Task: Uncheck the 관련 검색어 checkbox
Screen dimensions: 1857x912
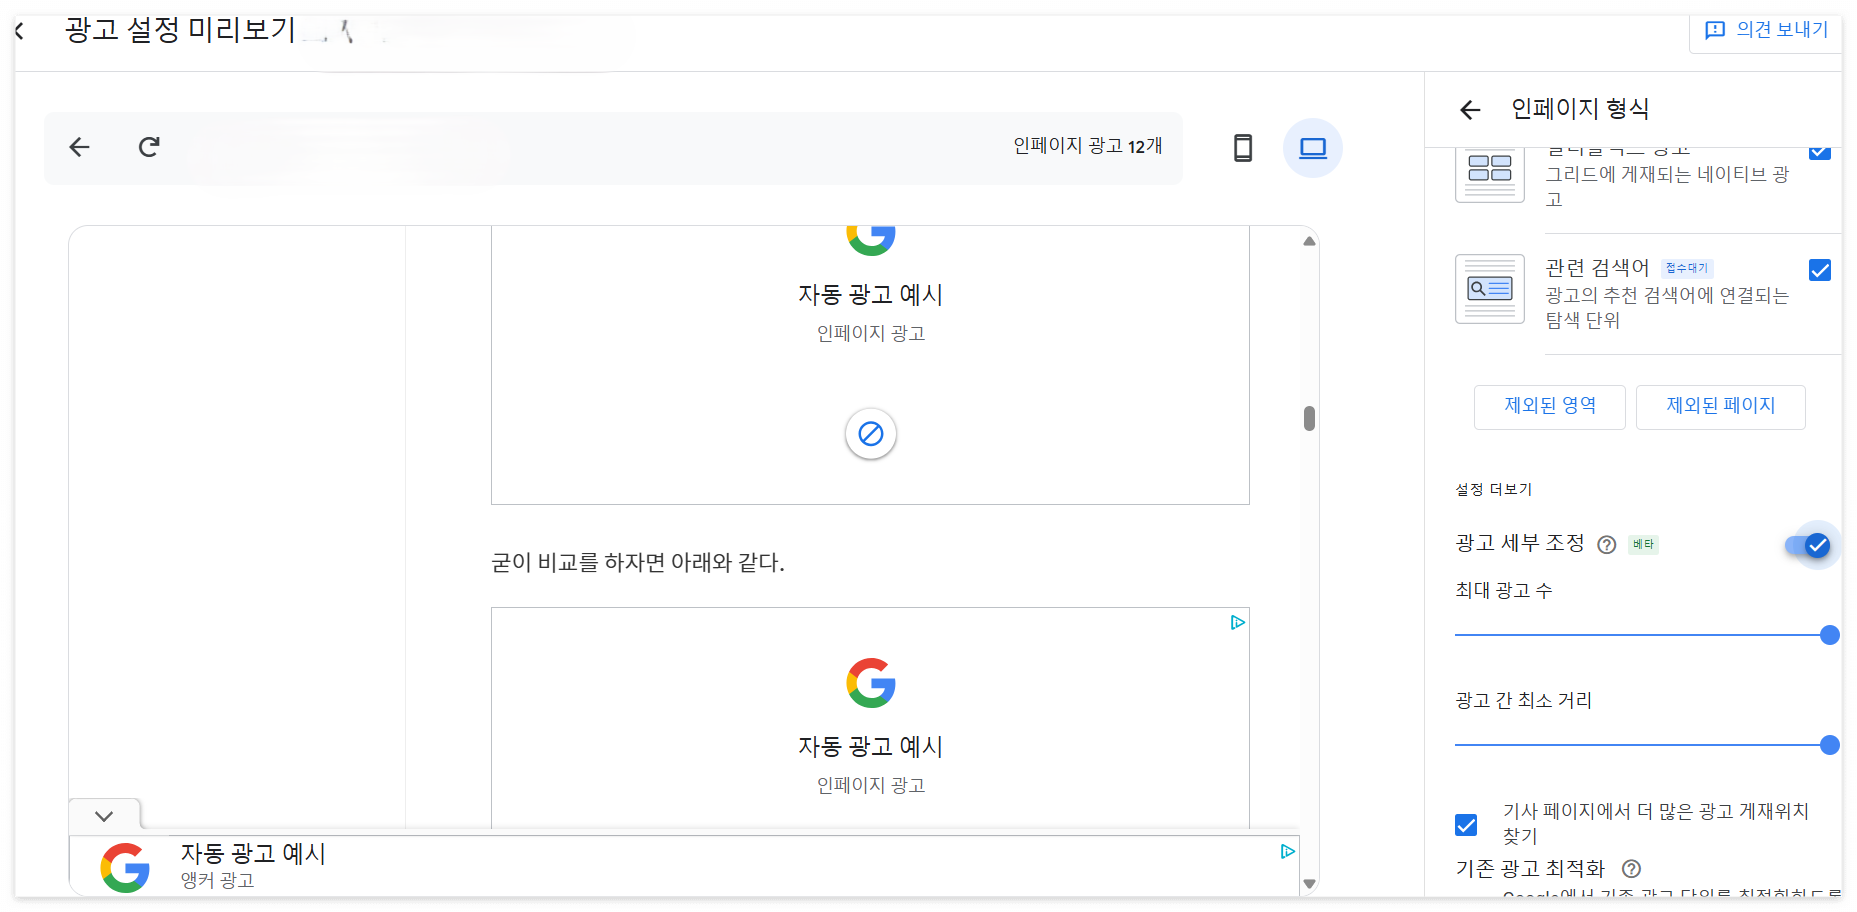Action: point(1820,270)
